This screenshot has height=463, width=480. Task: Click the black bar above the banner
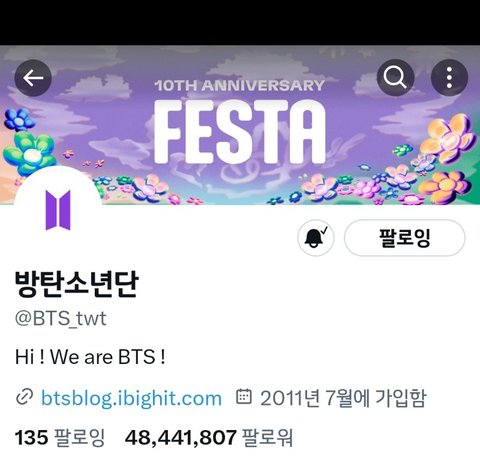pyautogui.click(x=240, y=22)
